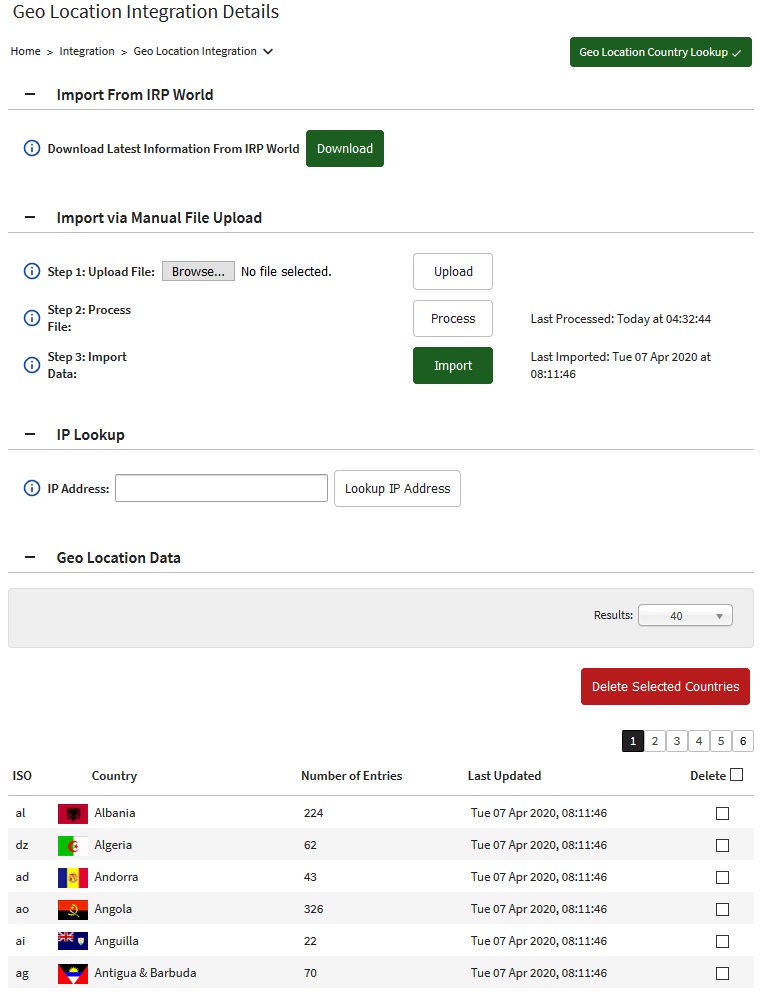This screenshot has width=761, height=992.
Task: Open the Results per page dropdown
Action: pyautogui.click(x=685, y=616)
